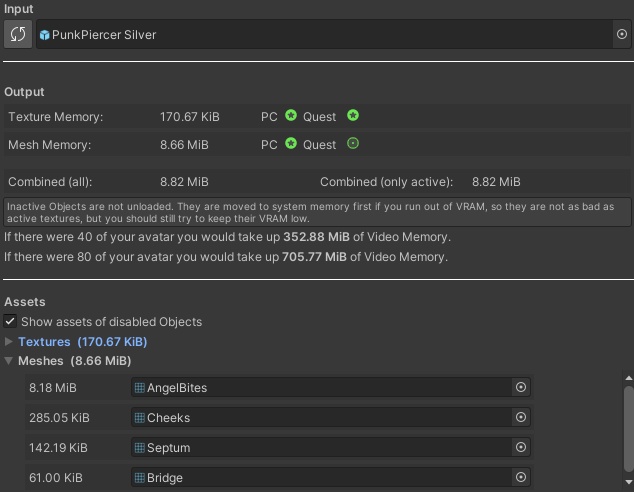Open object picker for AngelBites mesh

tap(520, 387)
